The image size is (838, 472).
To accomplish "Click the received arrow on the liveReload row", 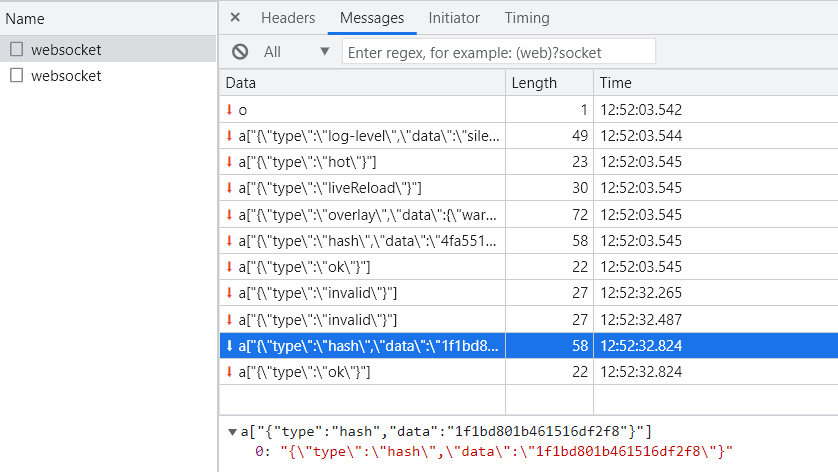I will 229,188.
